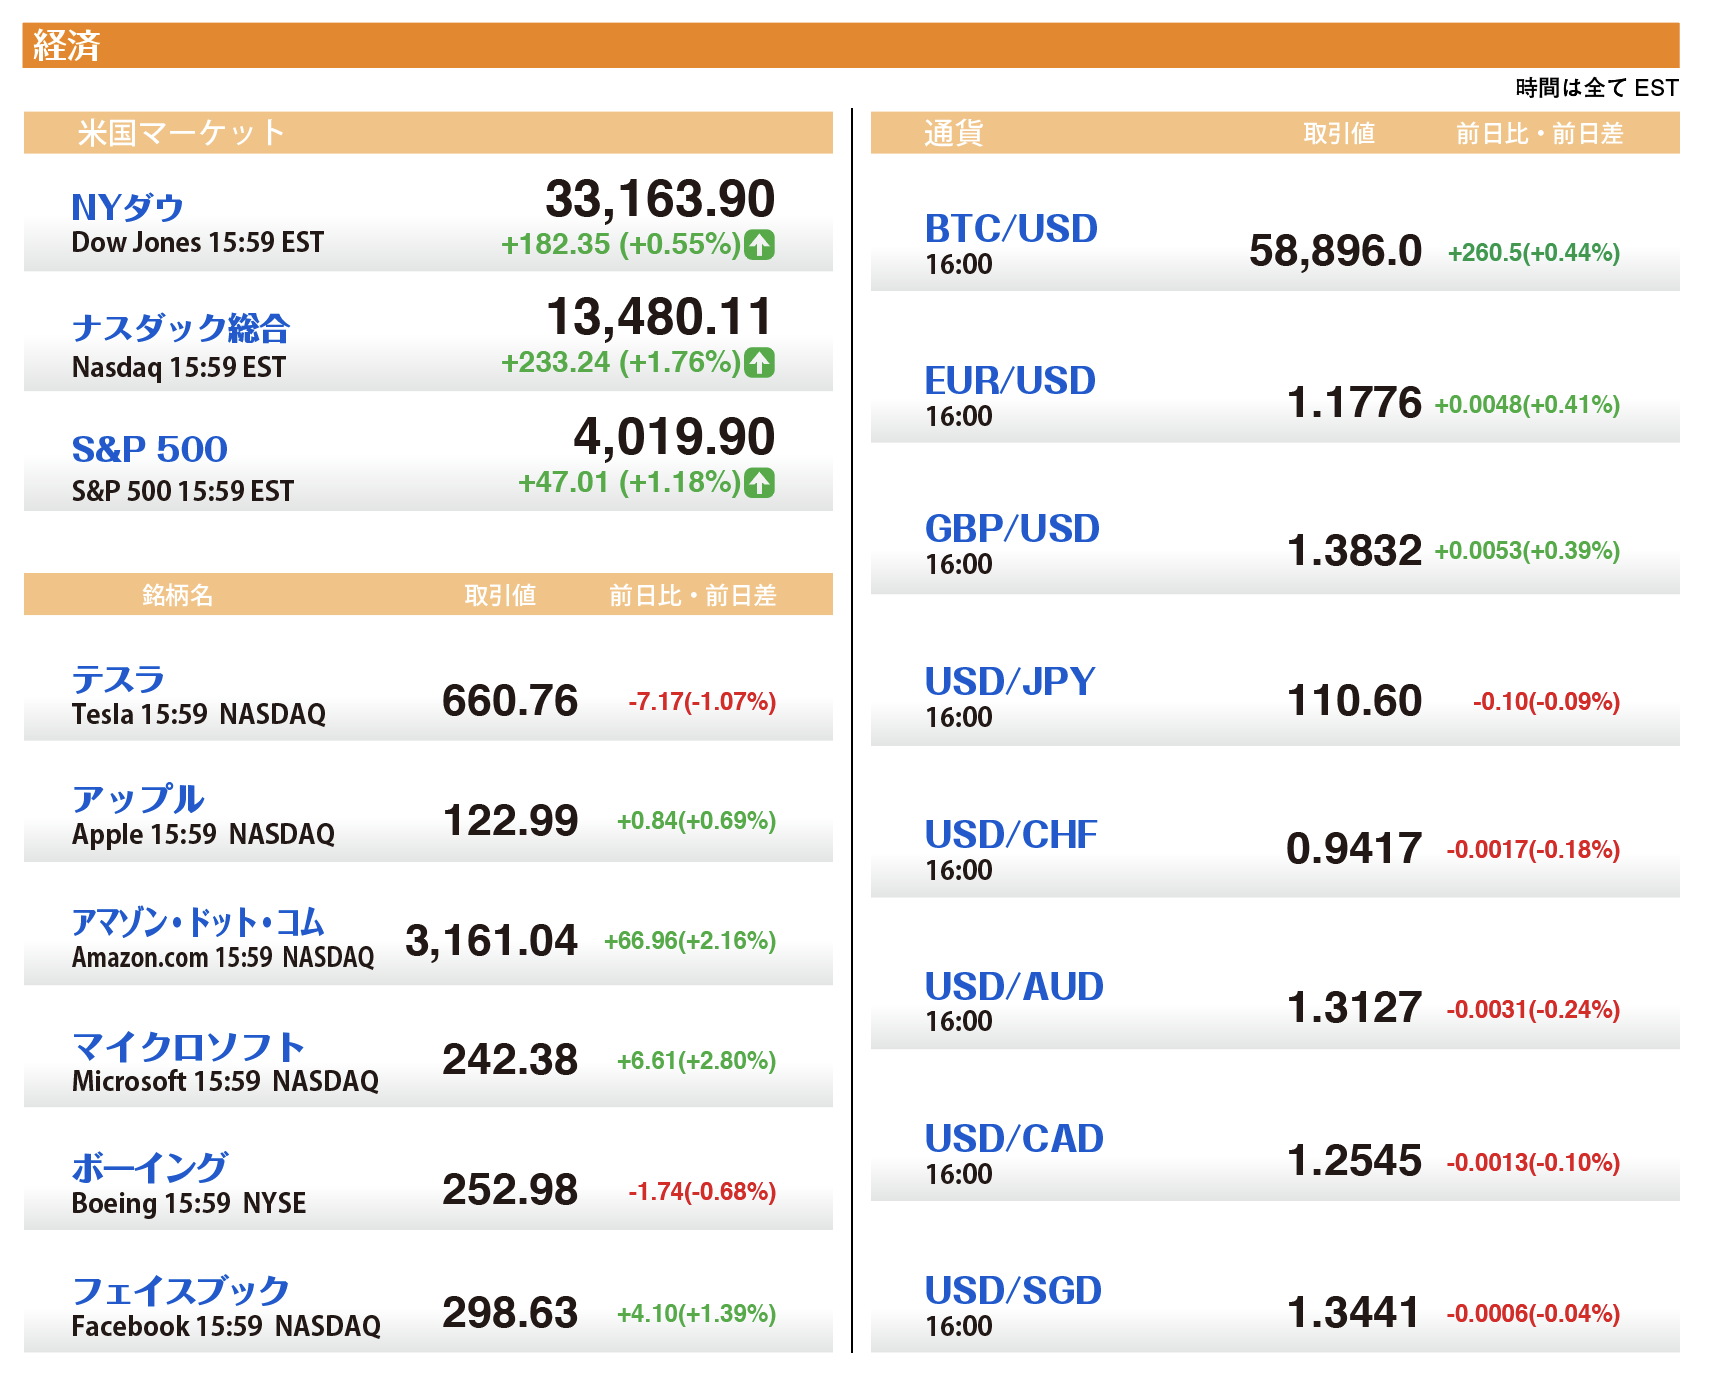Select the USD/JPY currency pair

click(x=1010, y=682)
